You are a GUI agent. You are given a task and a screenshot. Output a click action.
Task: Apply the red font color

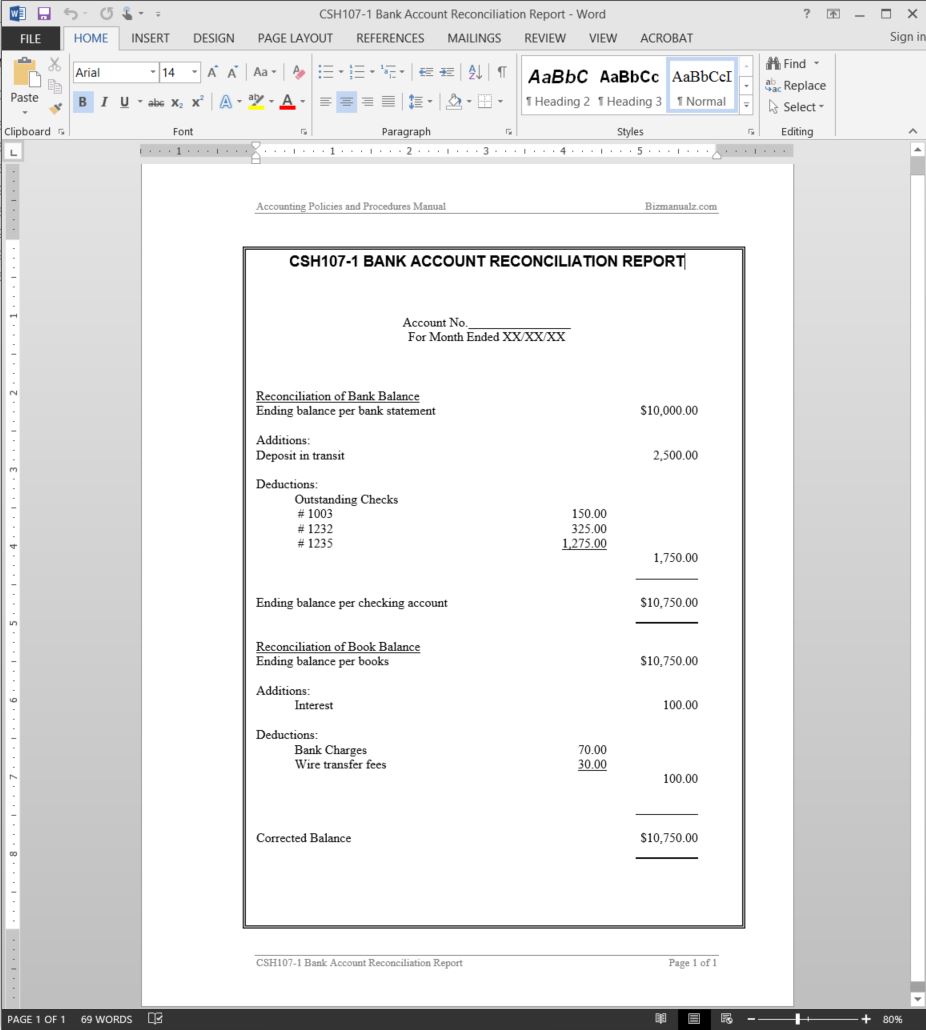point(287,102)
